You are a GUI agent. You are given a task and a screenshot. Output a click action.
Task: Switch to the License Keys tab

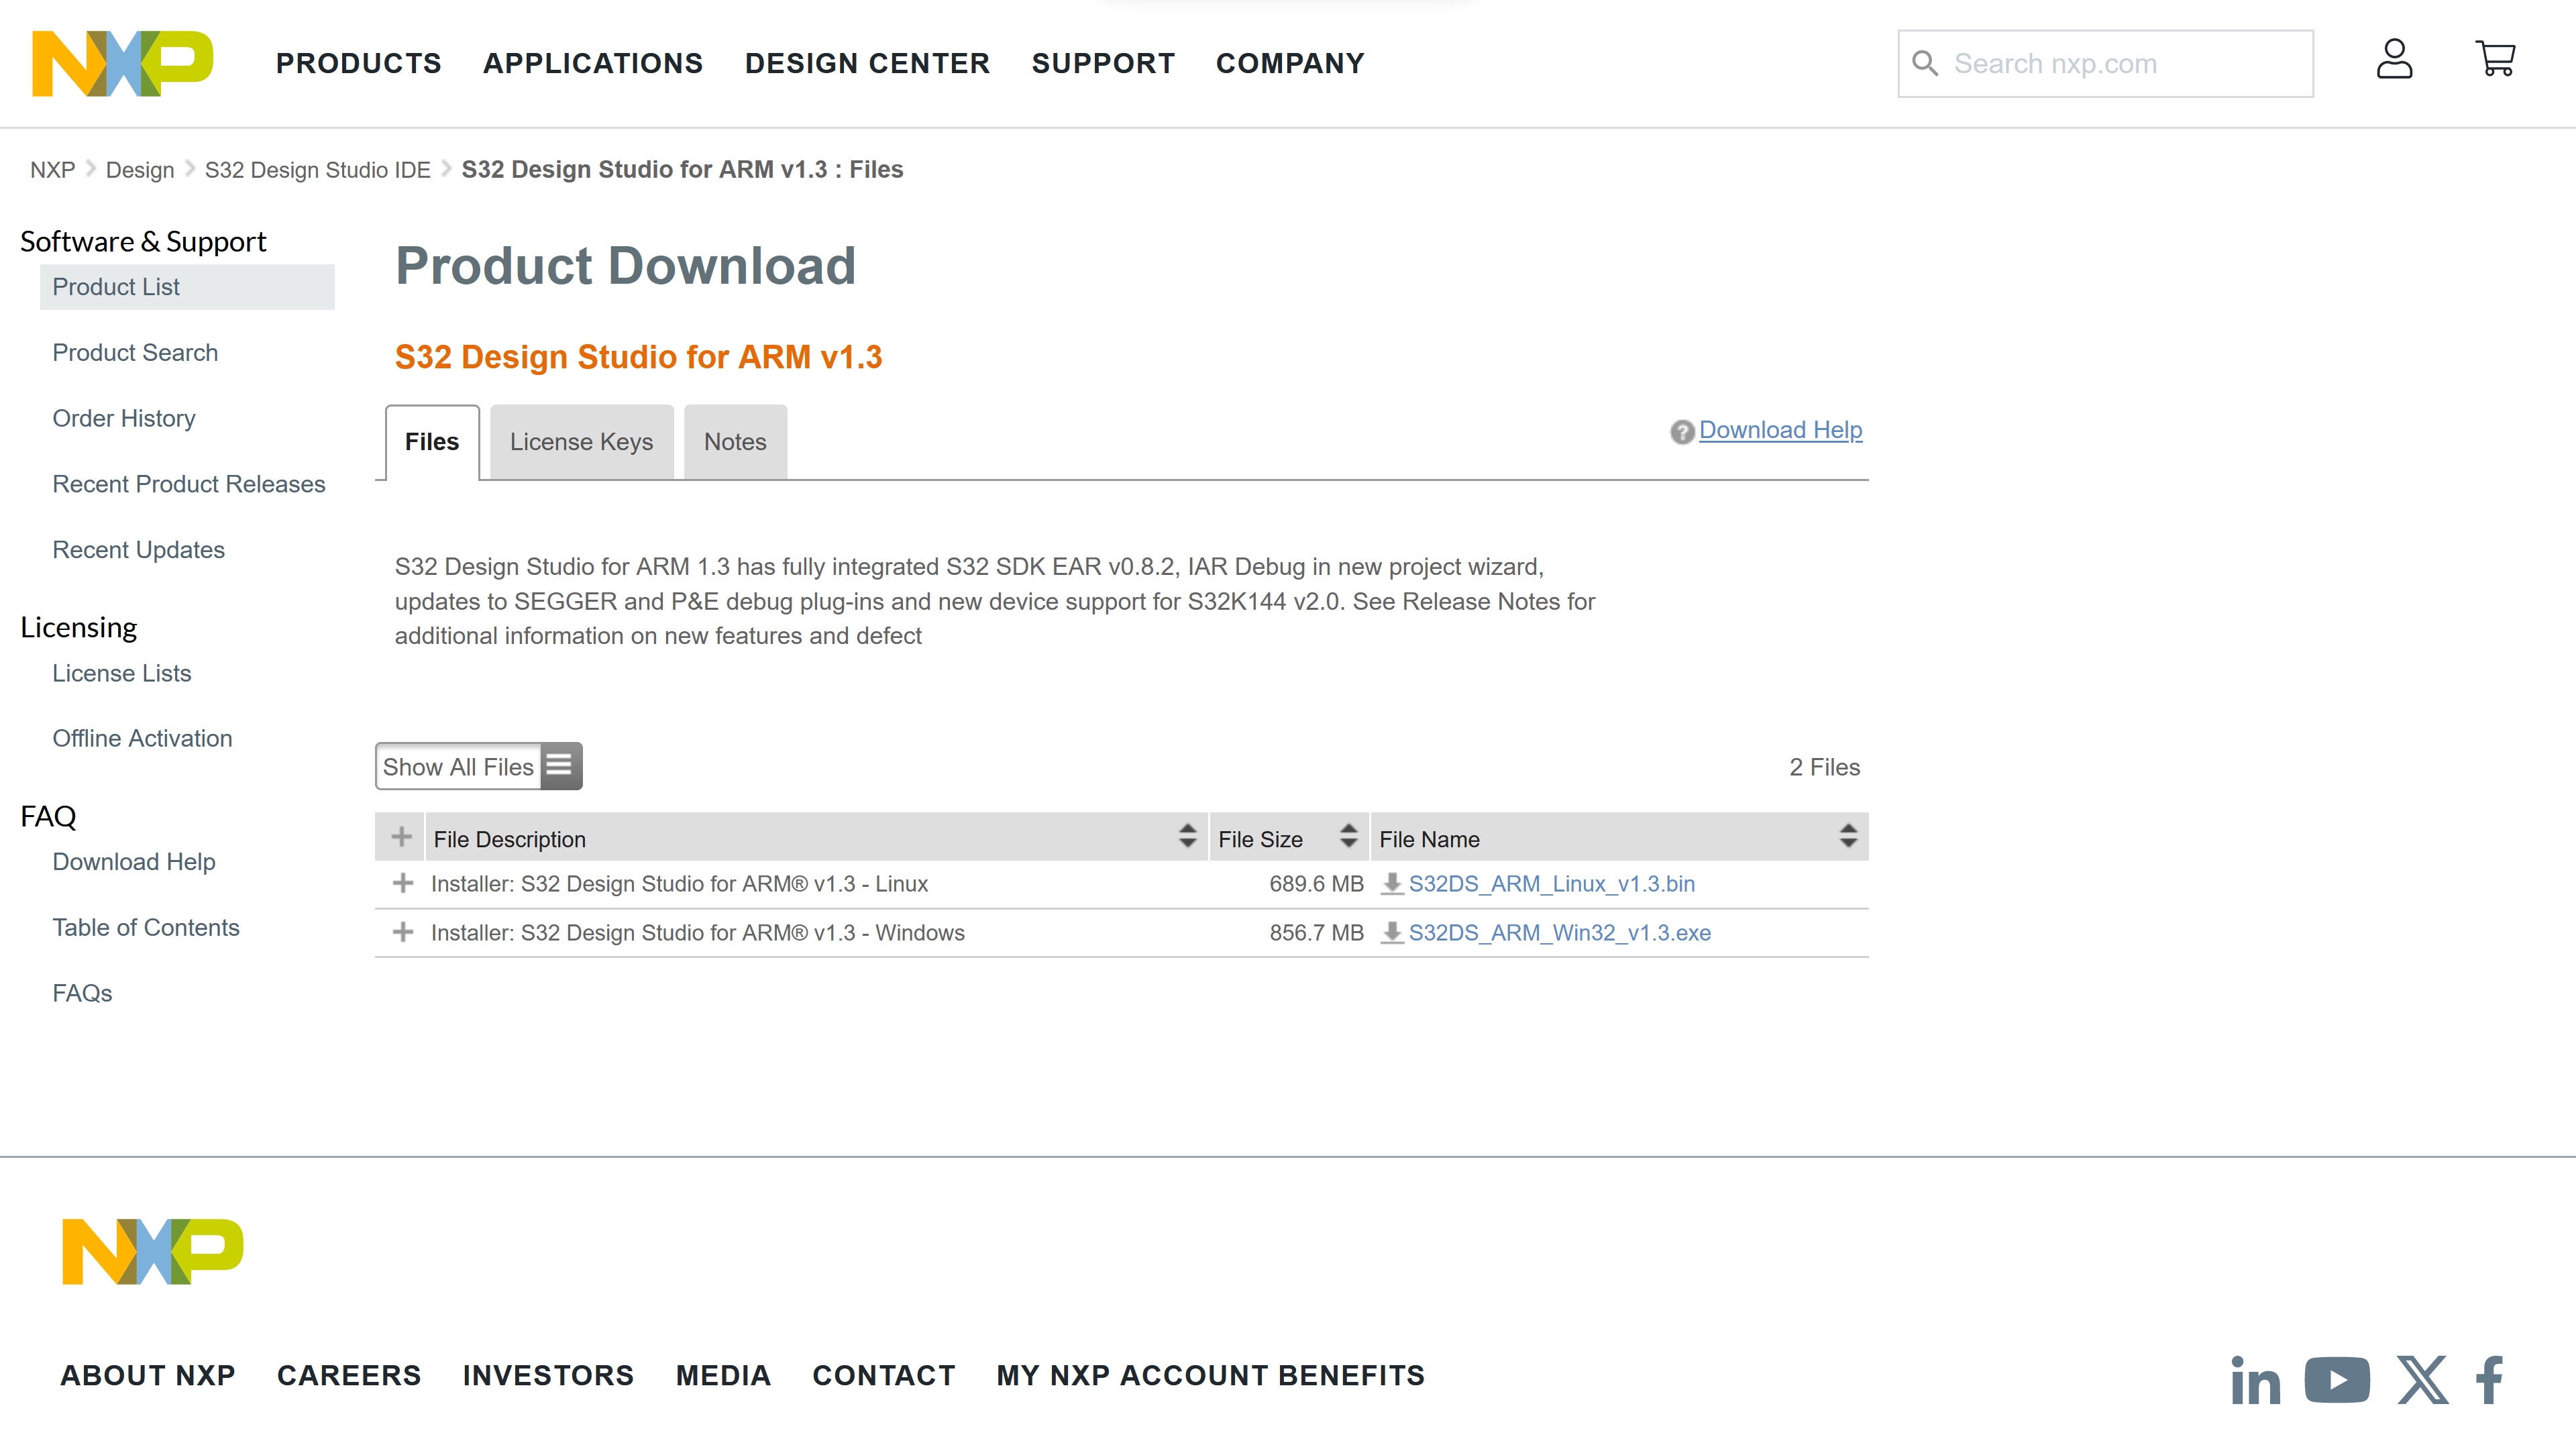pos(581,442)
